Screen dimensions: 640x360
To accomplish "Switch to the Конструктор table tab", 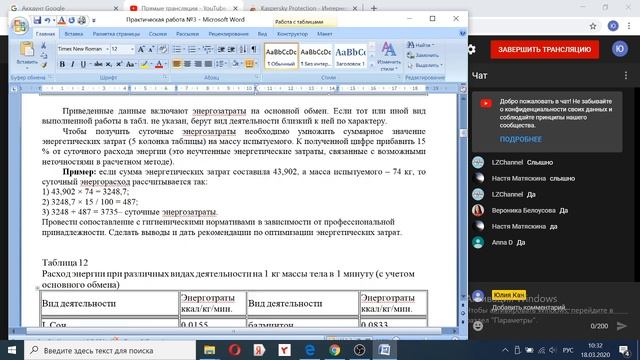I will tap(292, 34).
